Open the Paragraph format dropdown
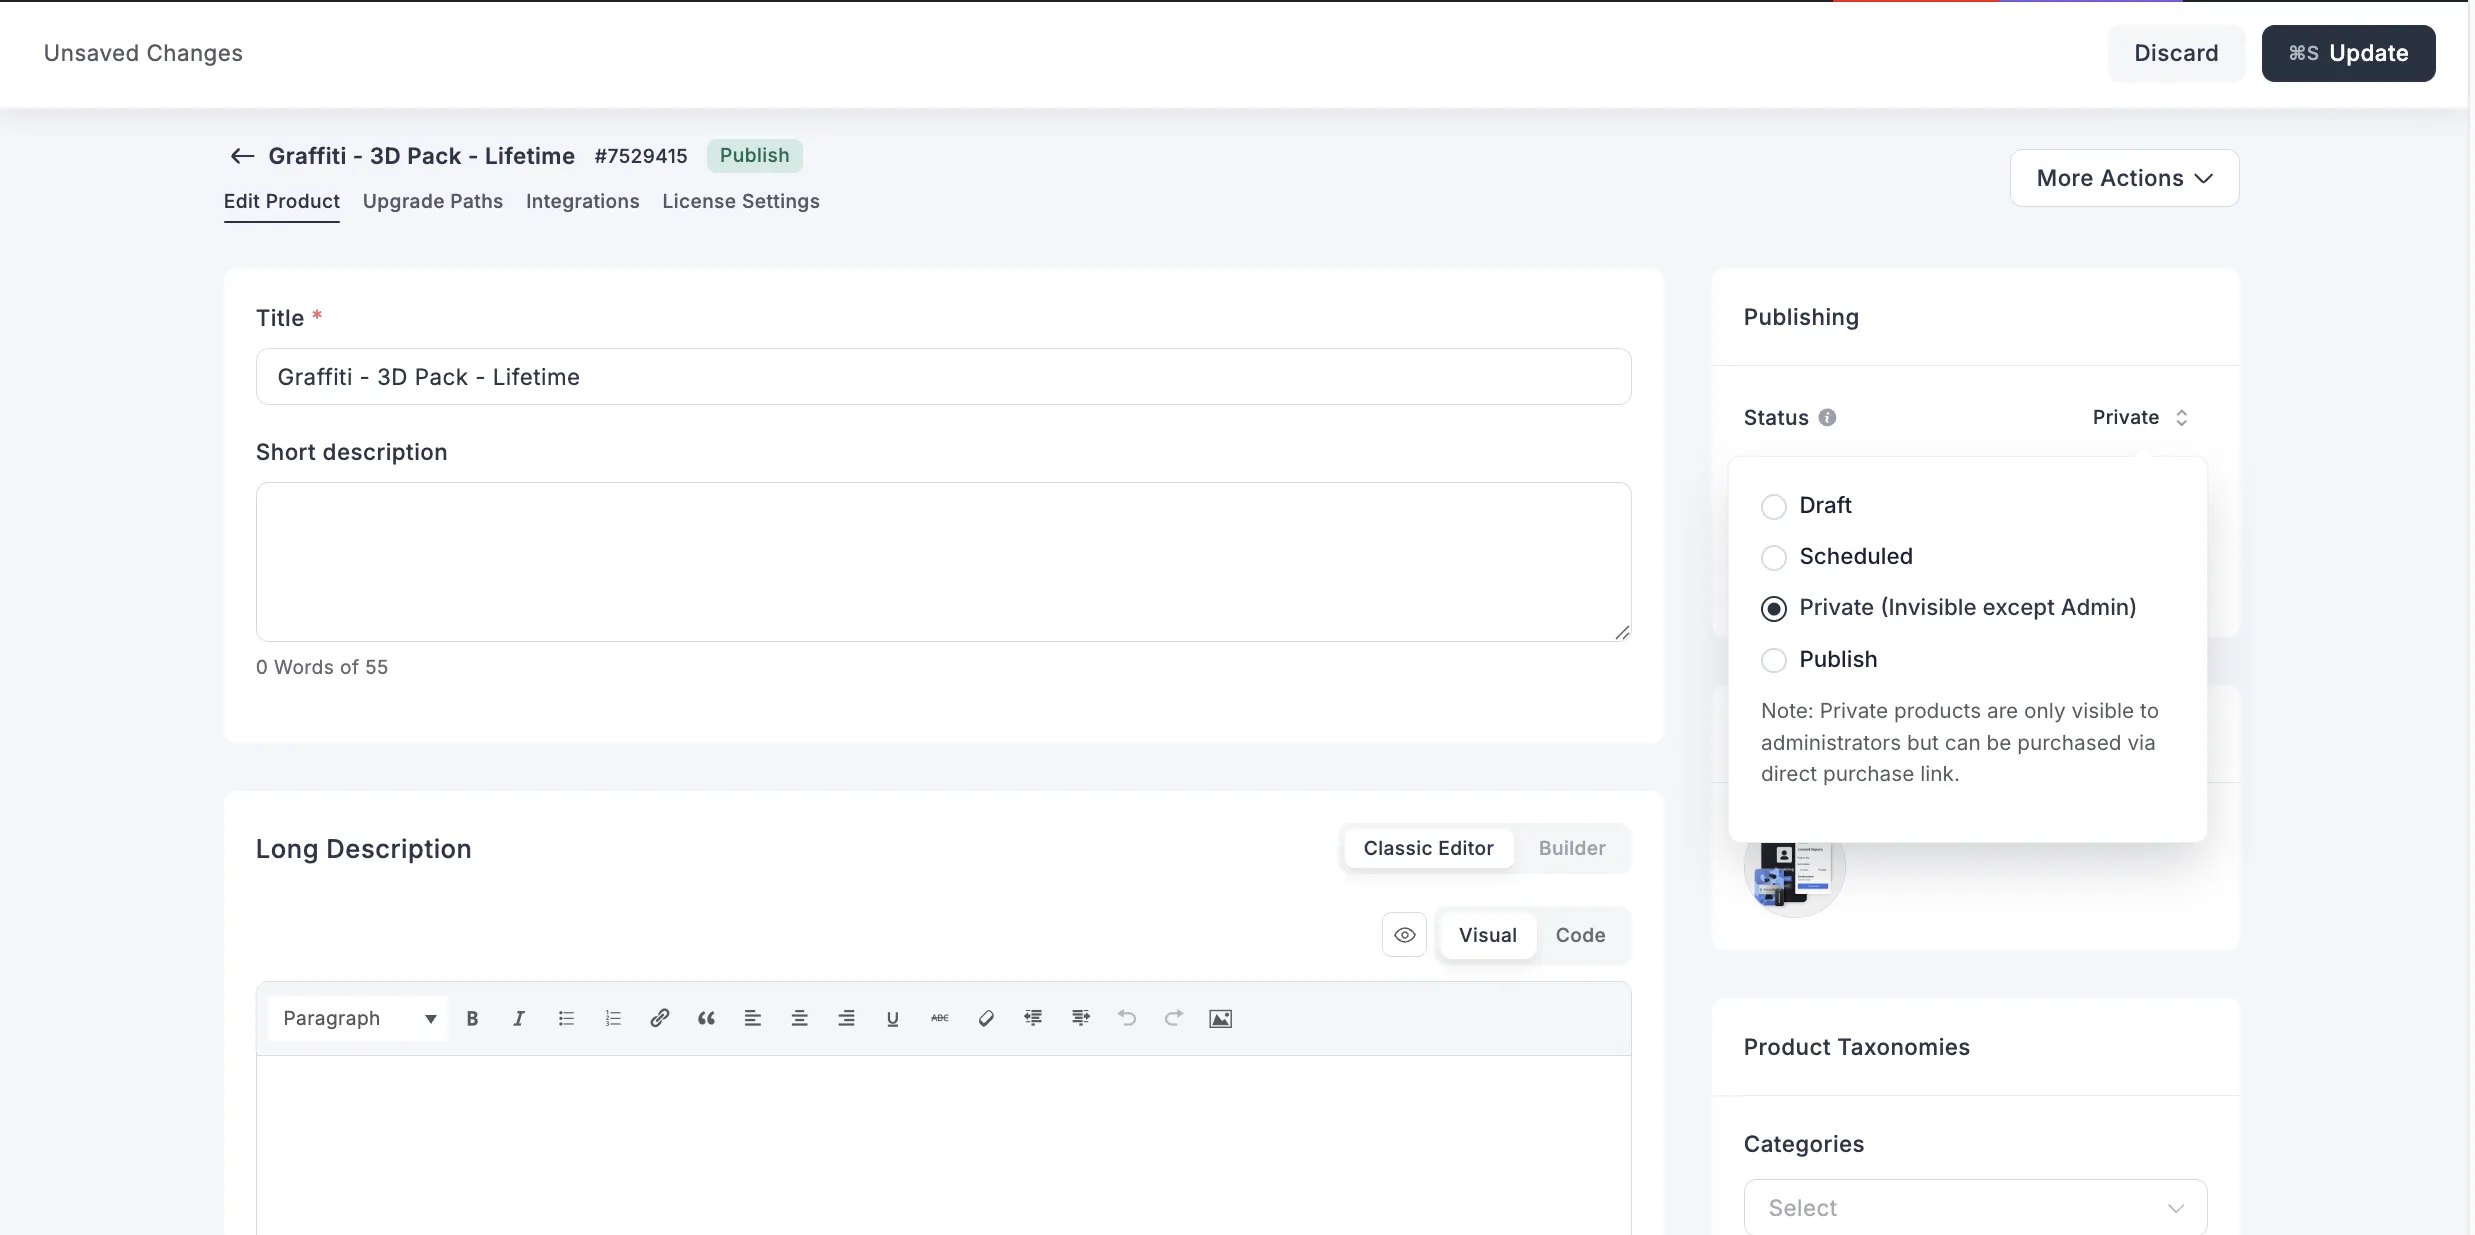 click(x=358, y=1018)
